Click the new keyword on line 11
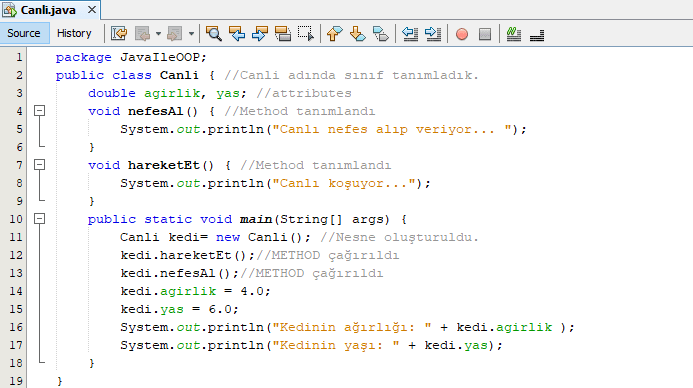The height and width of the screenshot is (388, 693). (x=228, y=237)
